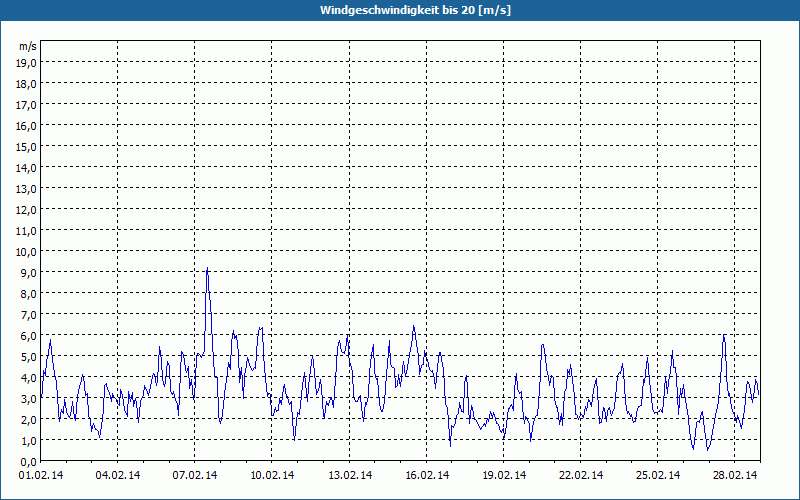
Task: Select the 10.02.14 date marker
Action: point(272,476)
